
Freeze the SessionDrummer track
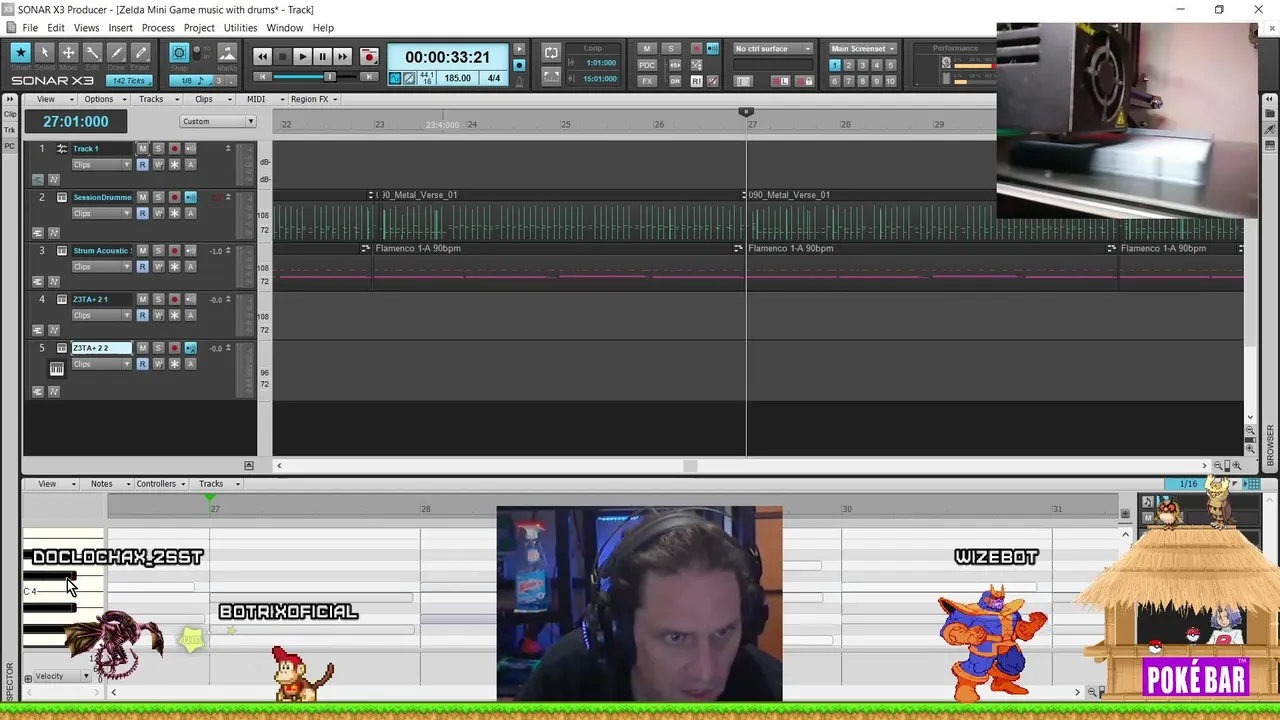coord(174,213)
